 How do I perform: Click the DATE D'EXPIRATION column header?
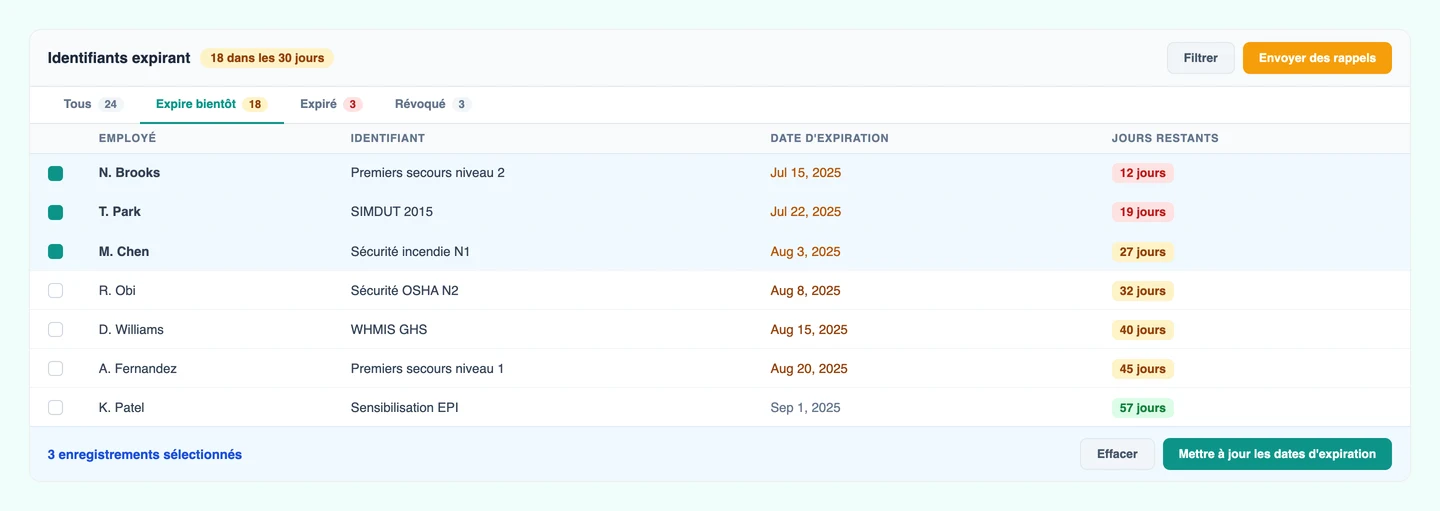pyautogui.click(x=829, y=138)
